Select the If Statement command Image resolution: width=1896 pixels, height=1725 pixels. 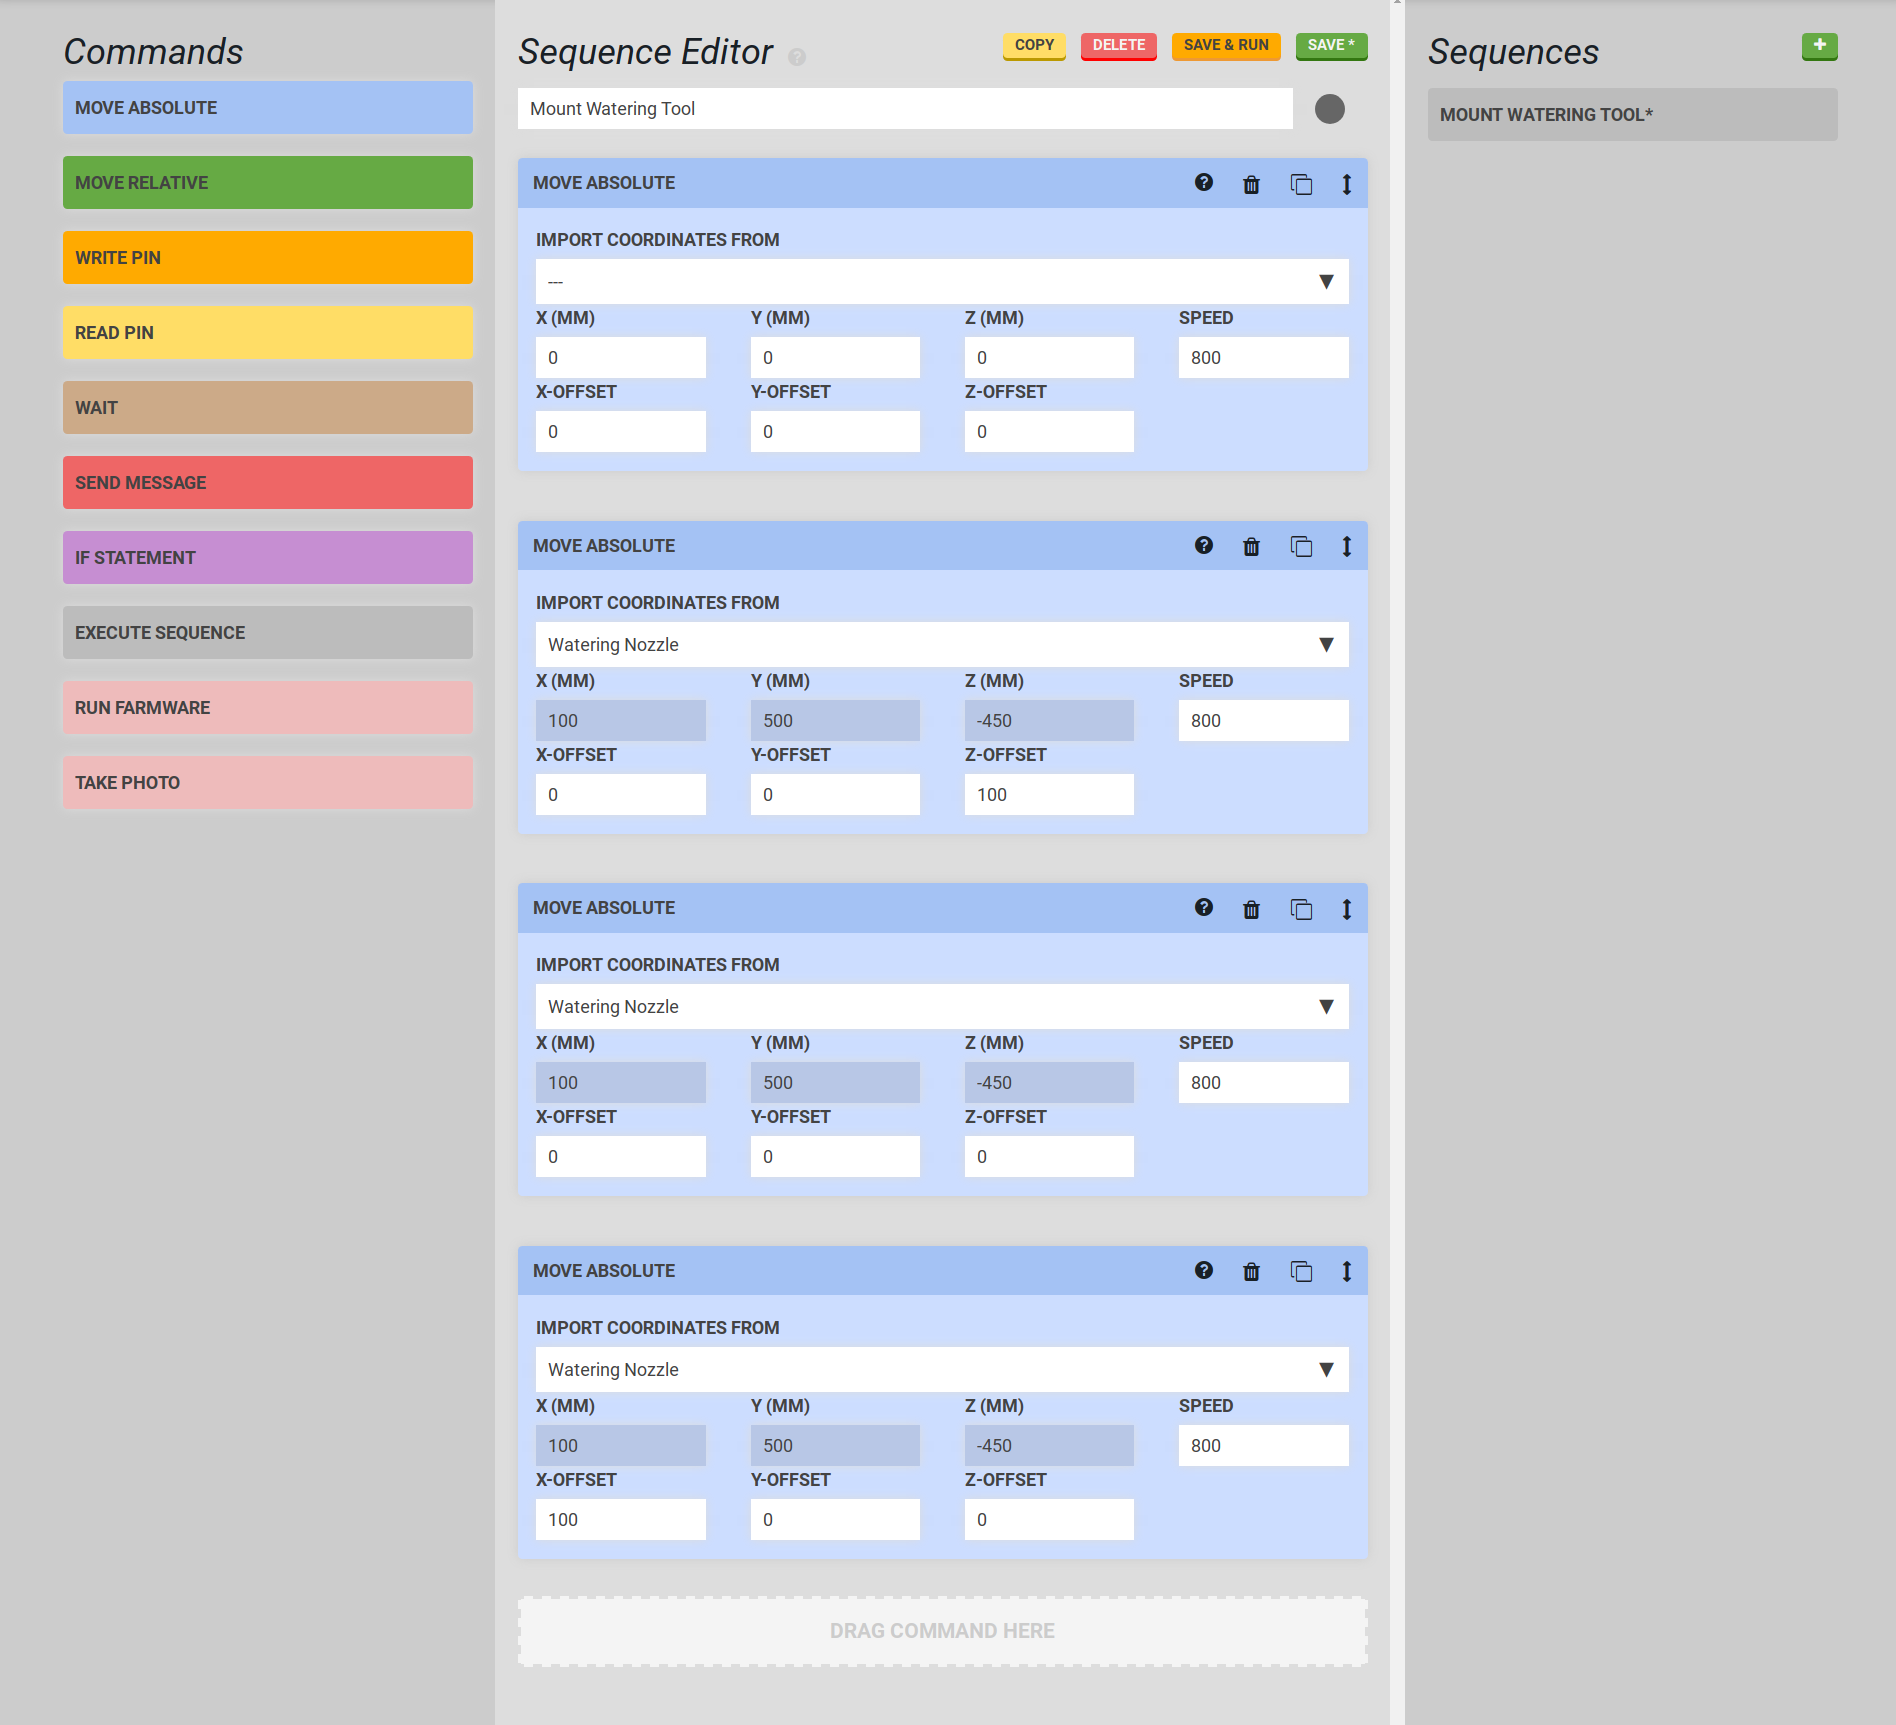point(267,558)
